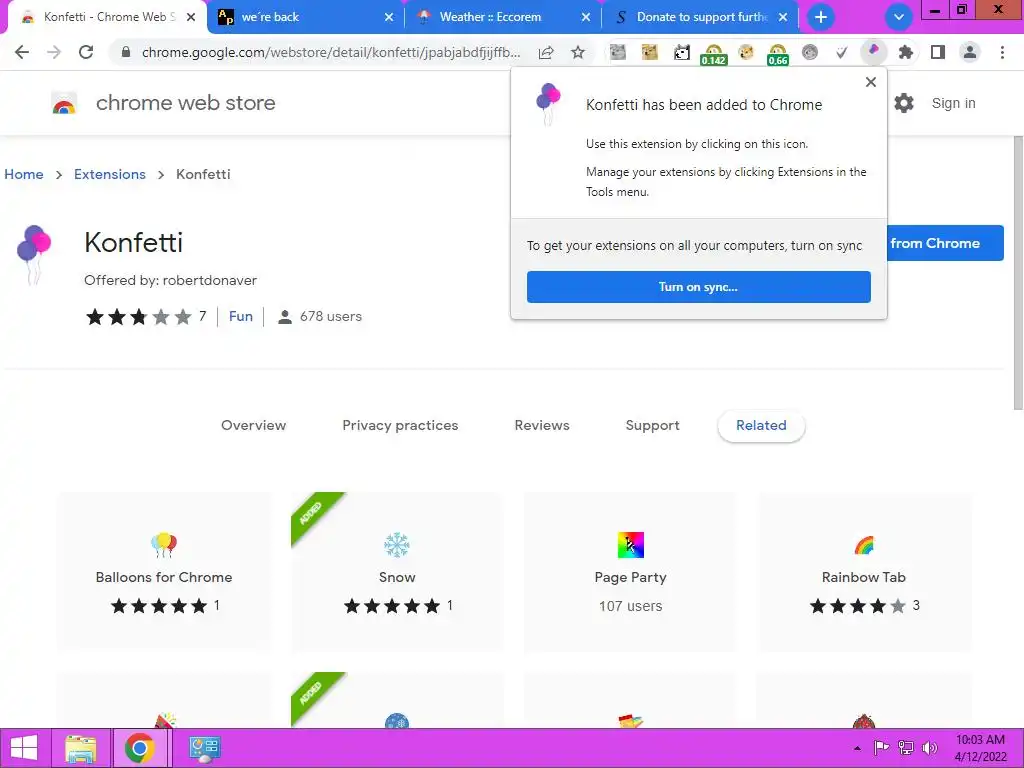Show hidden system tray icons
This screenshot has height=768, width=1024.
[x=857, y=748]
